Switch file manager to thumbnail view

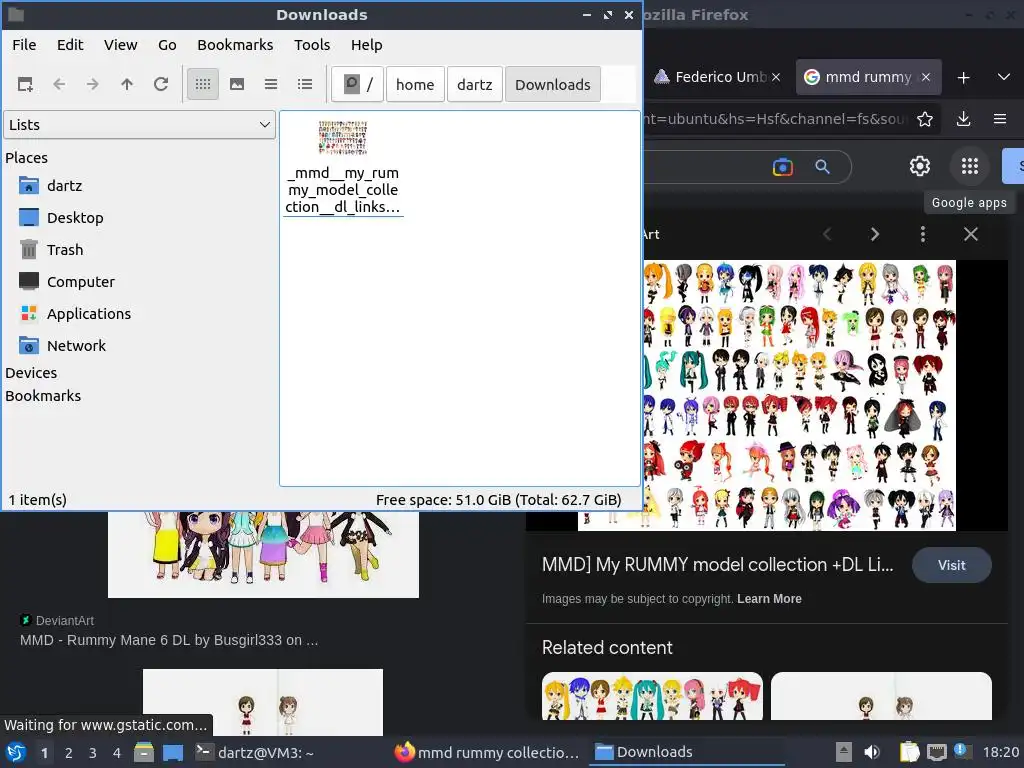pos(237,84)
